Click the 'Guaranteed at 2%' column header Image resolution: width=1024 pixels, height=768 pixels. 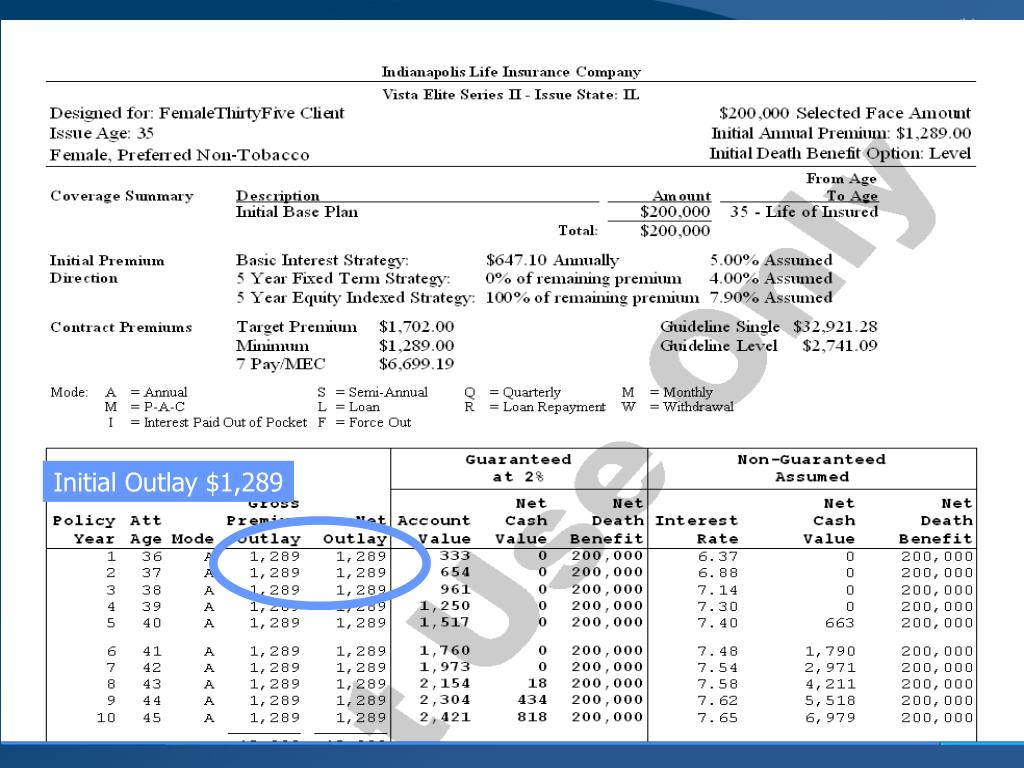(519, 468)
